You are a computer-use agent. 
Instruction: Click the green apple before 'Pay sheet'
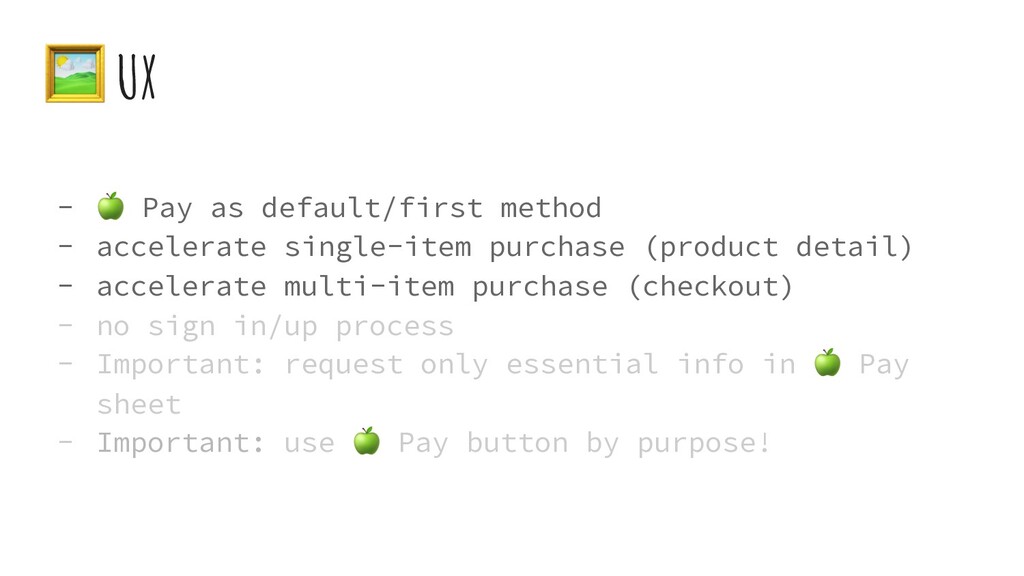pos(827,362)
